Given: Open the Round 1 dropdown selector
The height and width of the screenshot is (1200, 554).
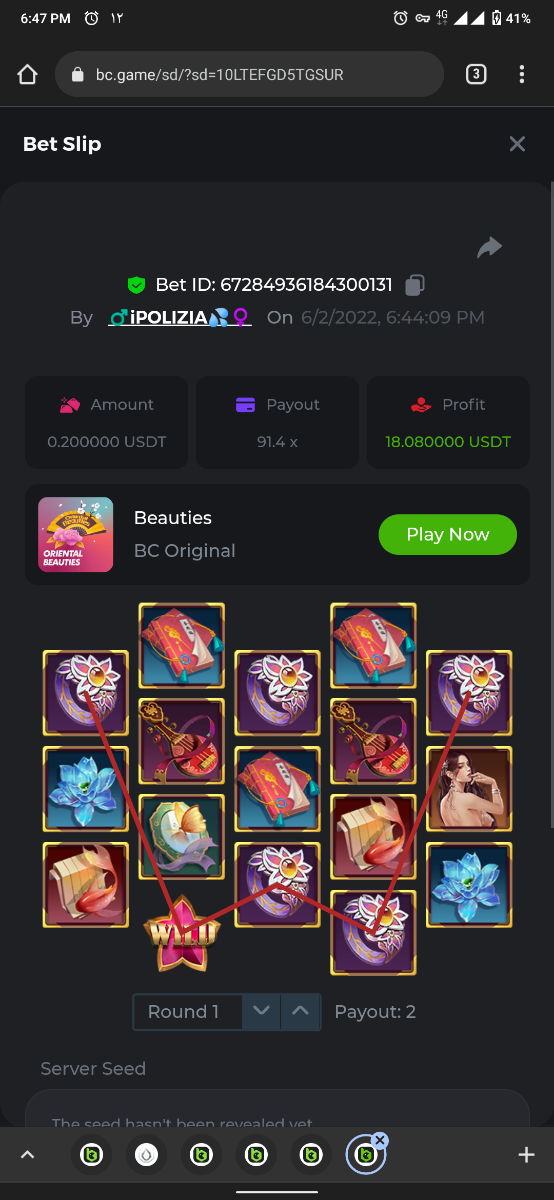Looking at the screenshot, I should coord(188,1012).
